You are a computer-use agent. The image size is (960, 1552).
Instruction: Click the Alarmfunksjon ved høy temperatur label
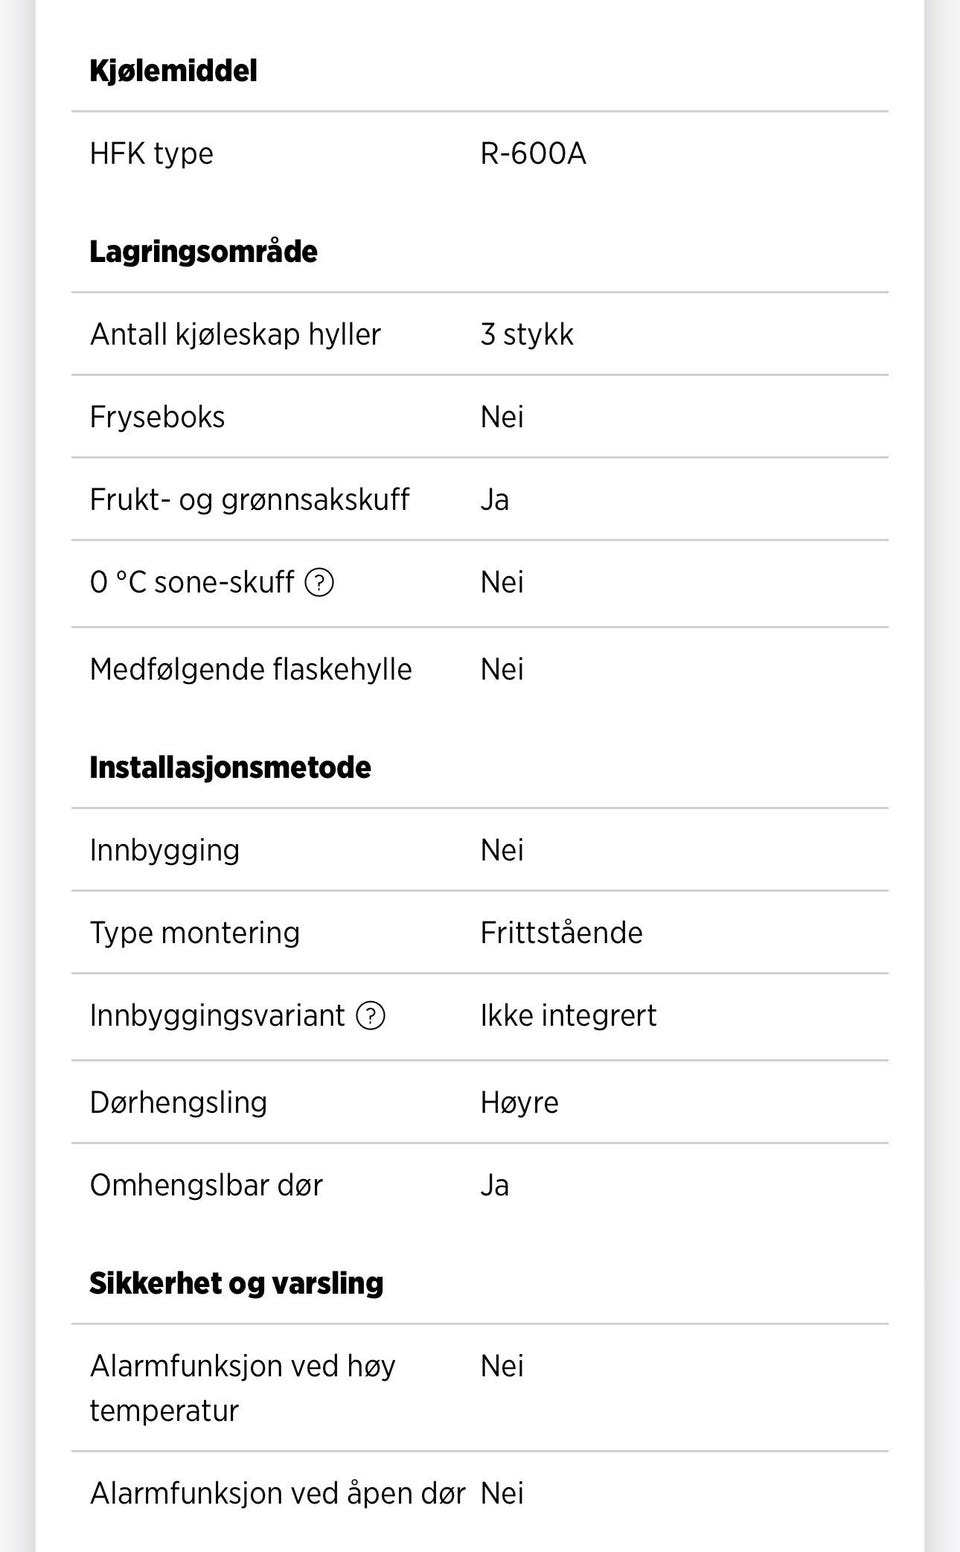click(242, 1388)
